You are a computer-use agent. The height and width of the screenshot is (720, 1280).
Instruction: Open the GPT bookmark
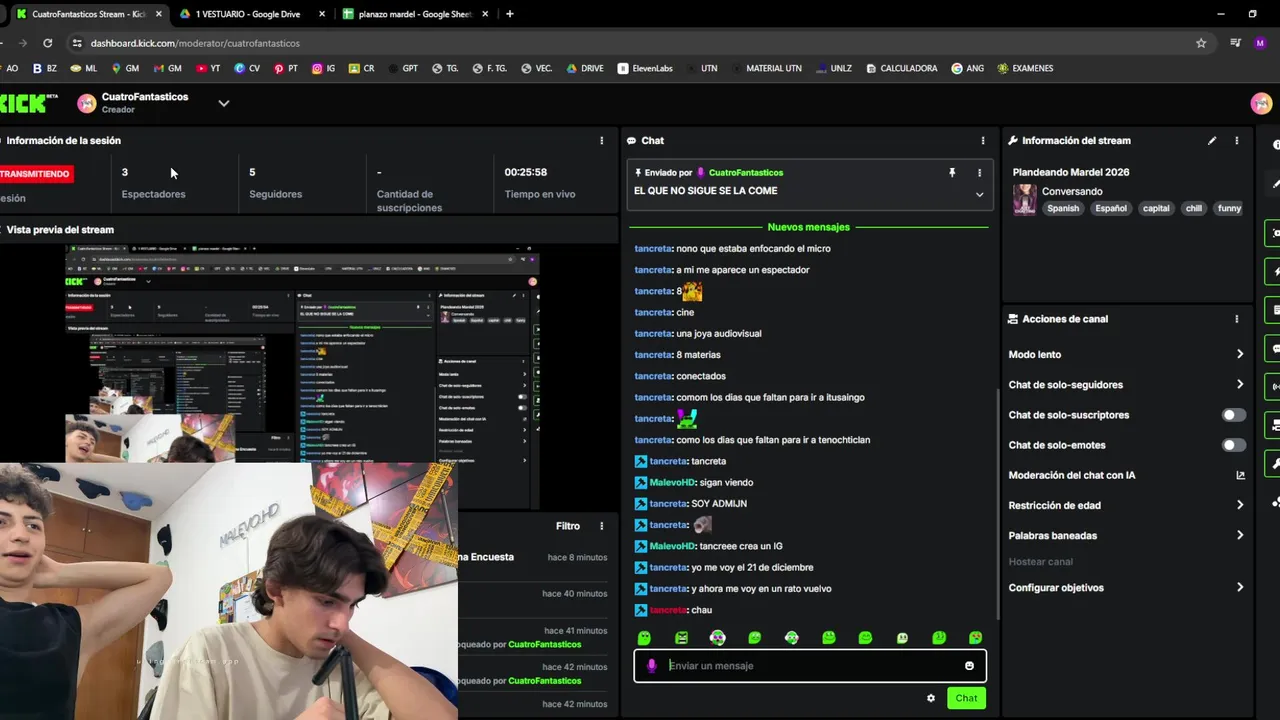pyautogui.click(x=402, y=68)
